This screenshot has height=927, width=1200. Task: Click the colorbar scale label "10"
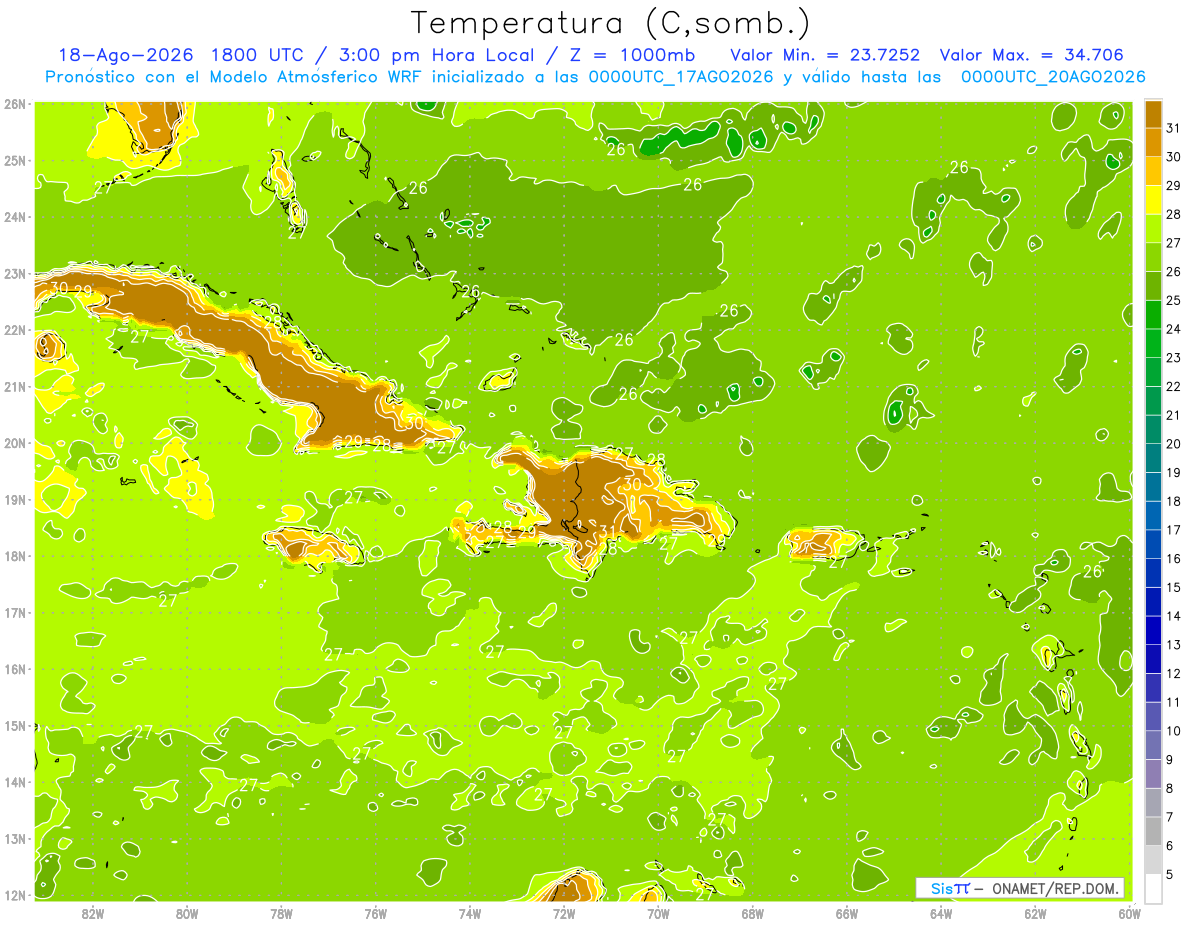[x=1173, y=731]
